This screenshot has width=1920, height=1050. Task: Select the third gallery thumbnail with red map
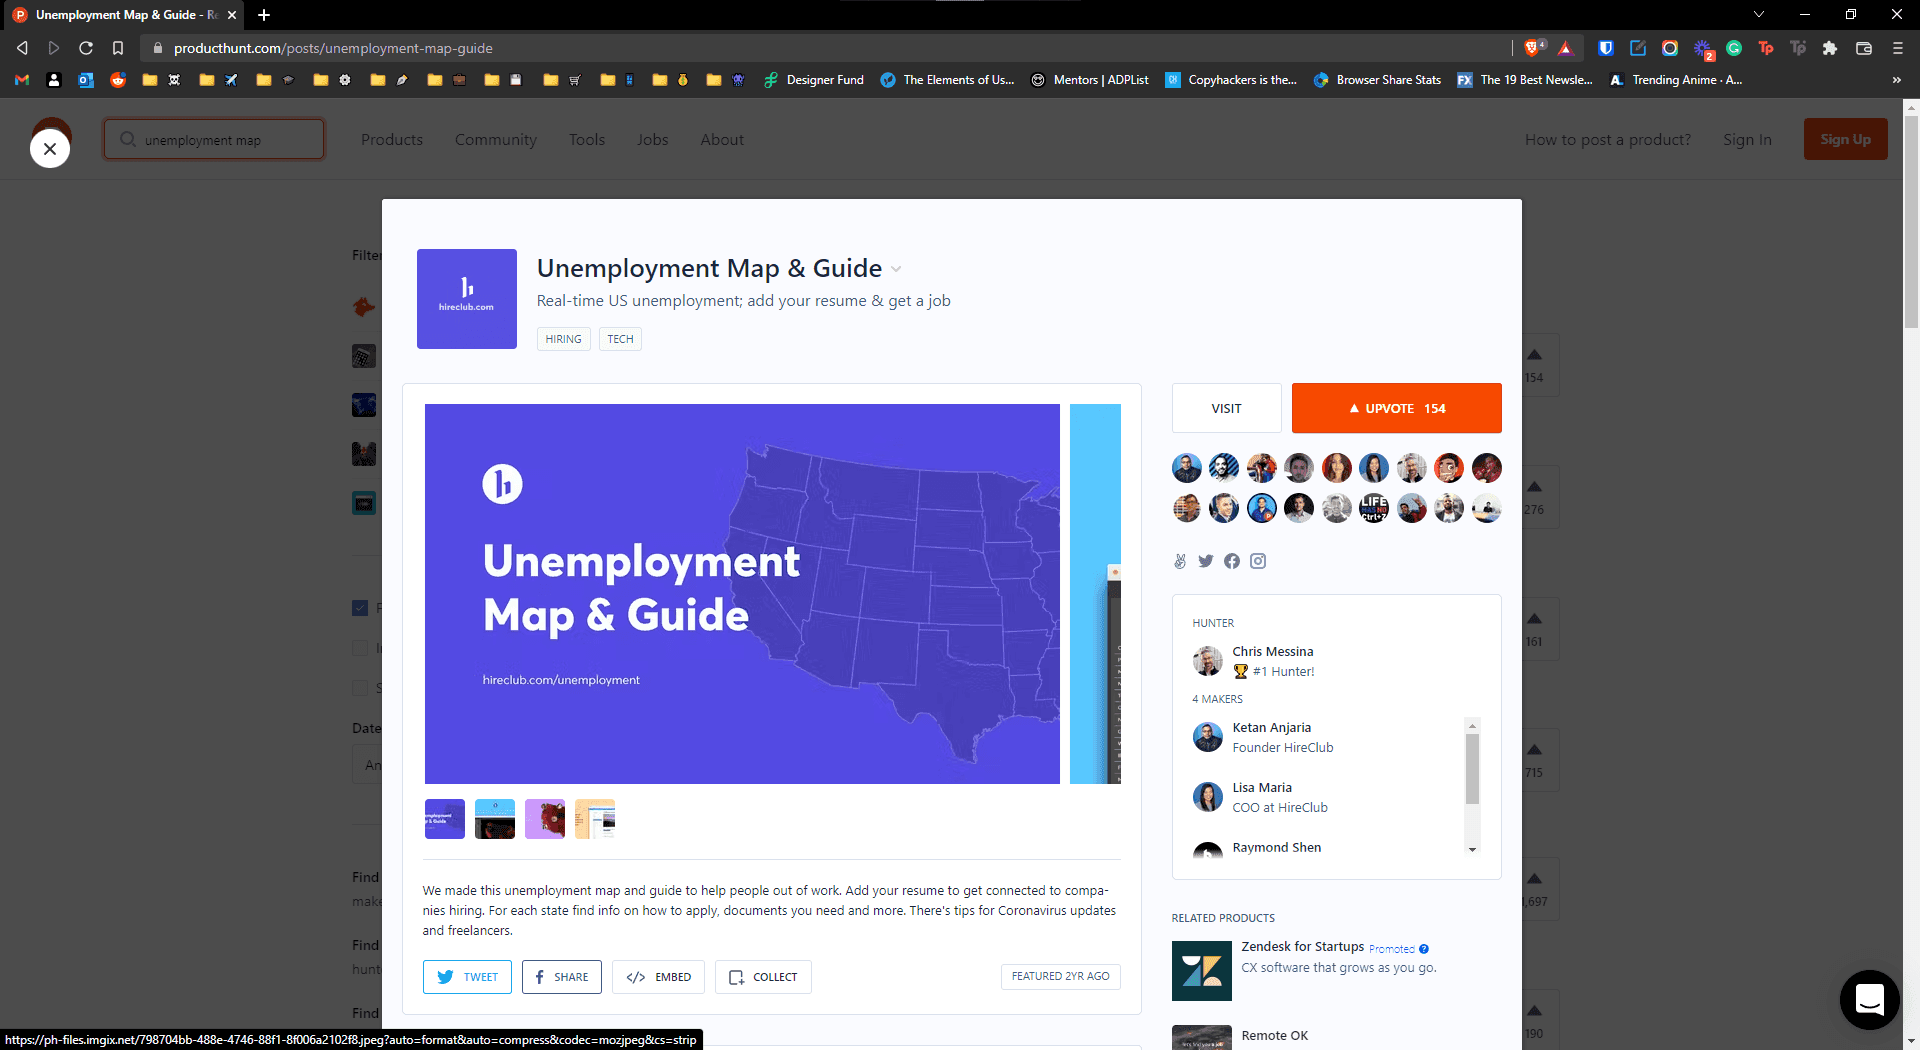[544, 819]
